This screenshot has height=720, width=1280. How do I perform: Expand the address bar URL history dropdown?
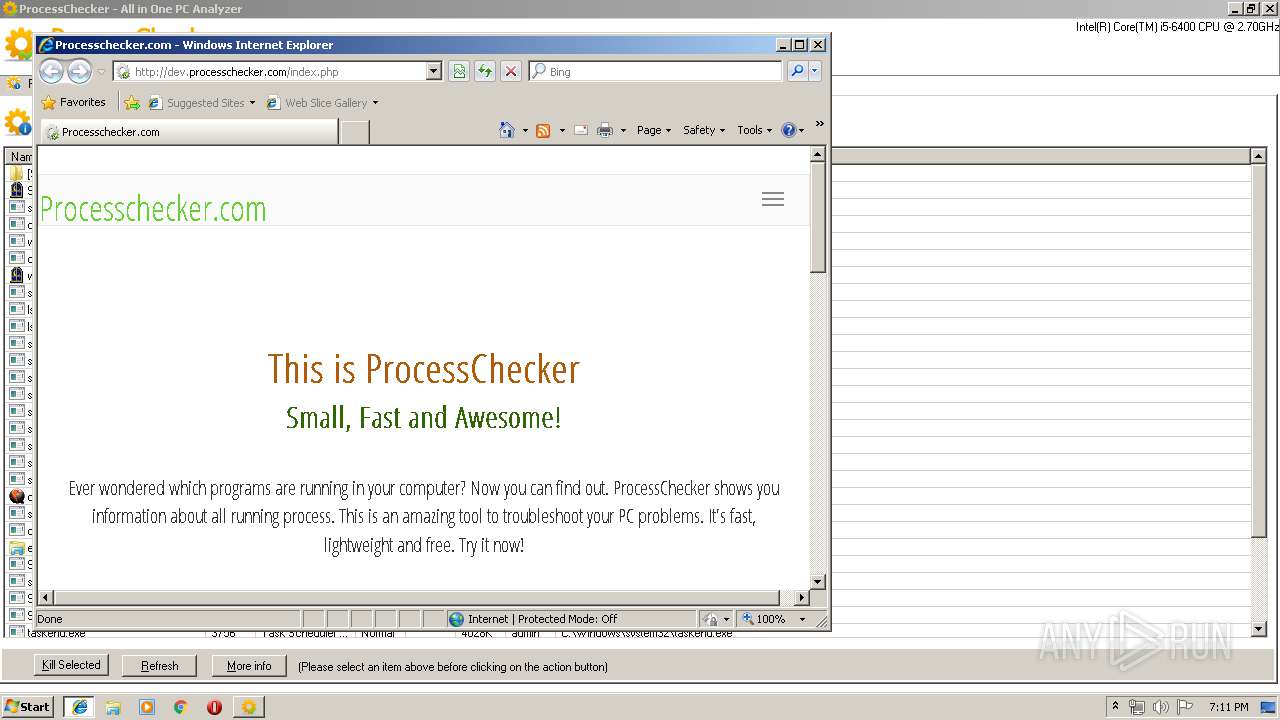coord(434,72)
